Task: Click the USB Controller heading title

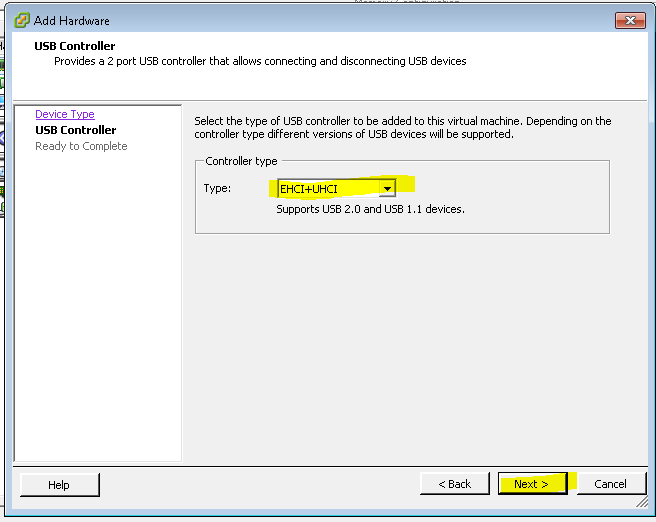Action: pos(75,46)
